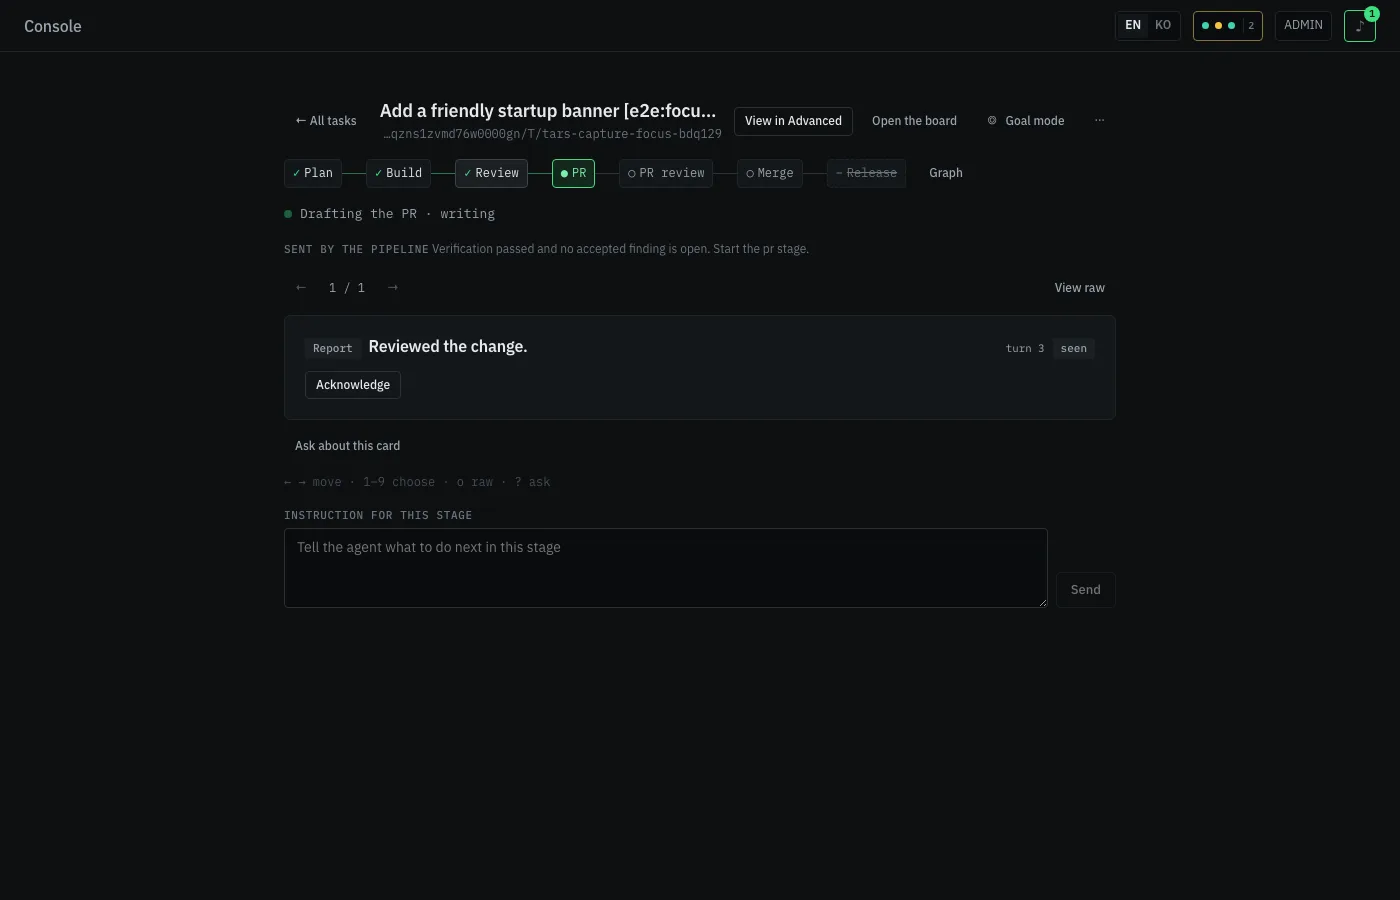Go back to All tasks
The image size is (1400, 900).
[x=326, y=121]
